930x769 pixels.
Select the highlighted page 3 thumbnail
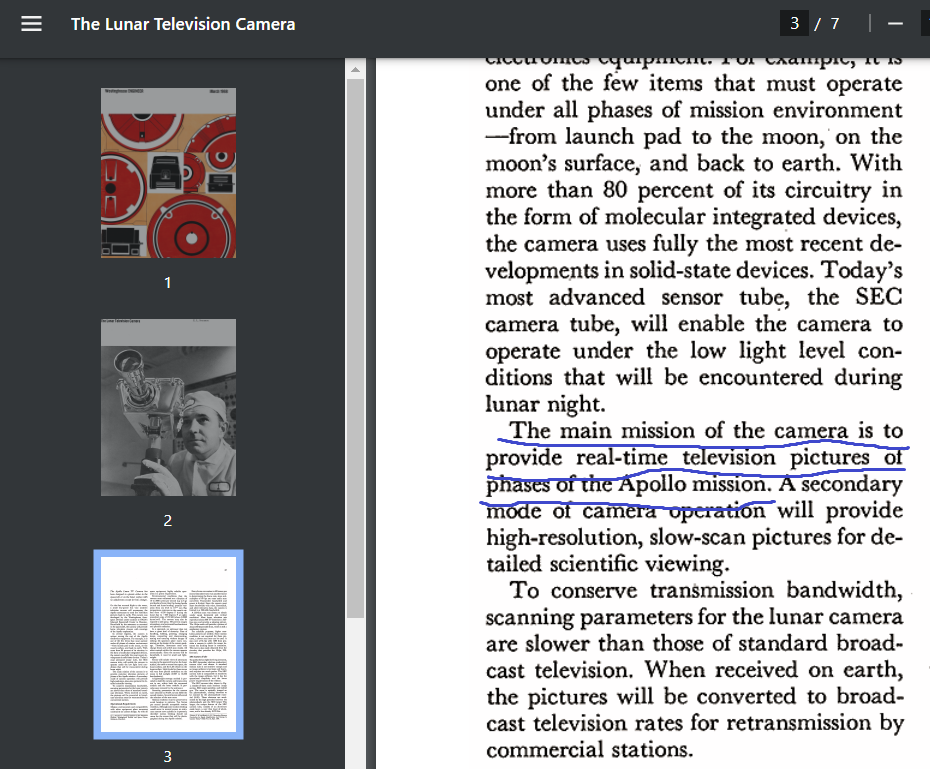point(168,644)
